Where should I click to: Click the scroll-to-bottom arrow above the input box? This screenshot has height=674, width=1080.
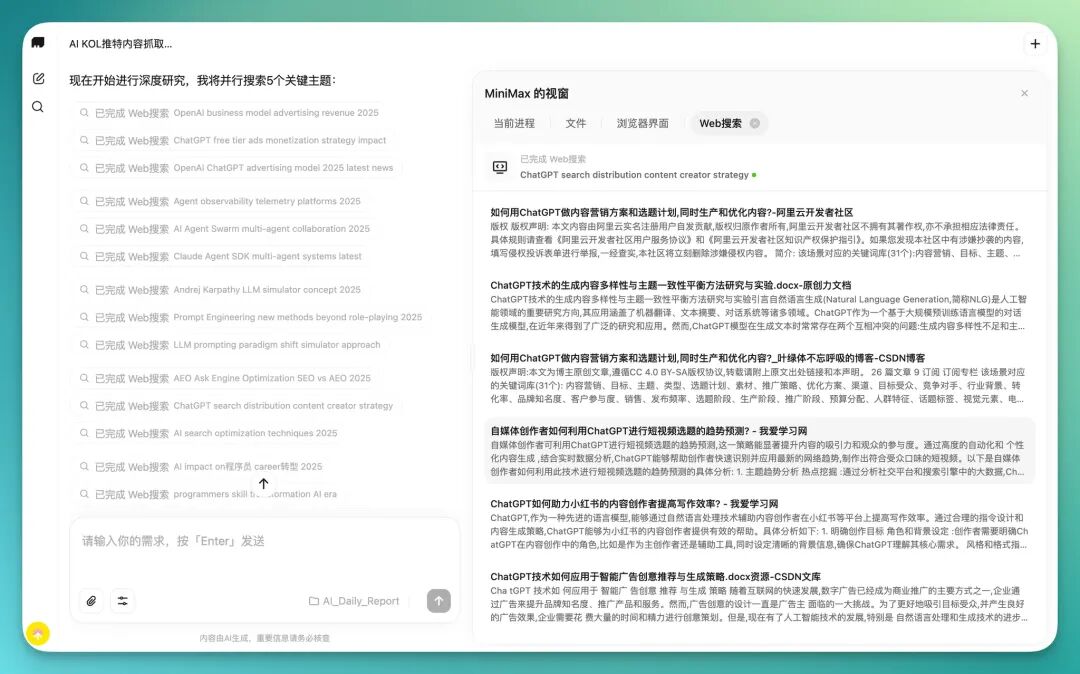coord(263,483)
